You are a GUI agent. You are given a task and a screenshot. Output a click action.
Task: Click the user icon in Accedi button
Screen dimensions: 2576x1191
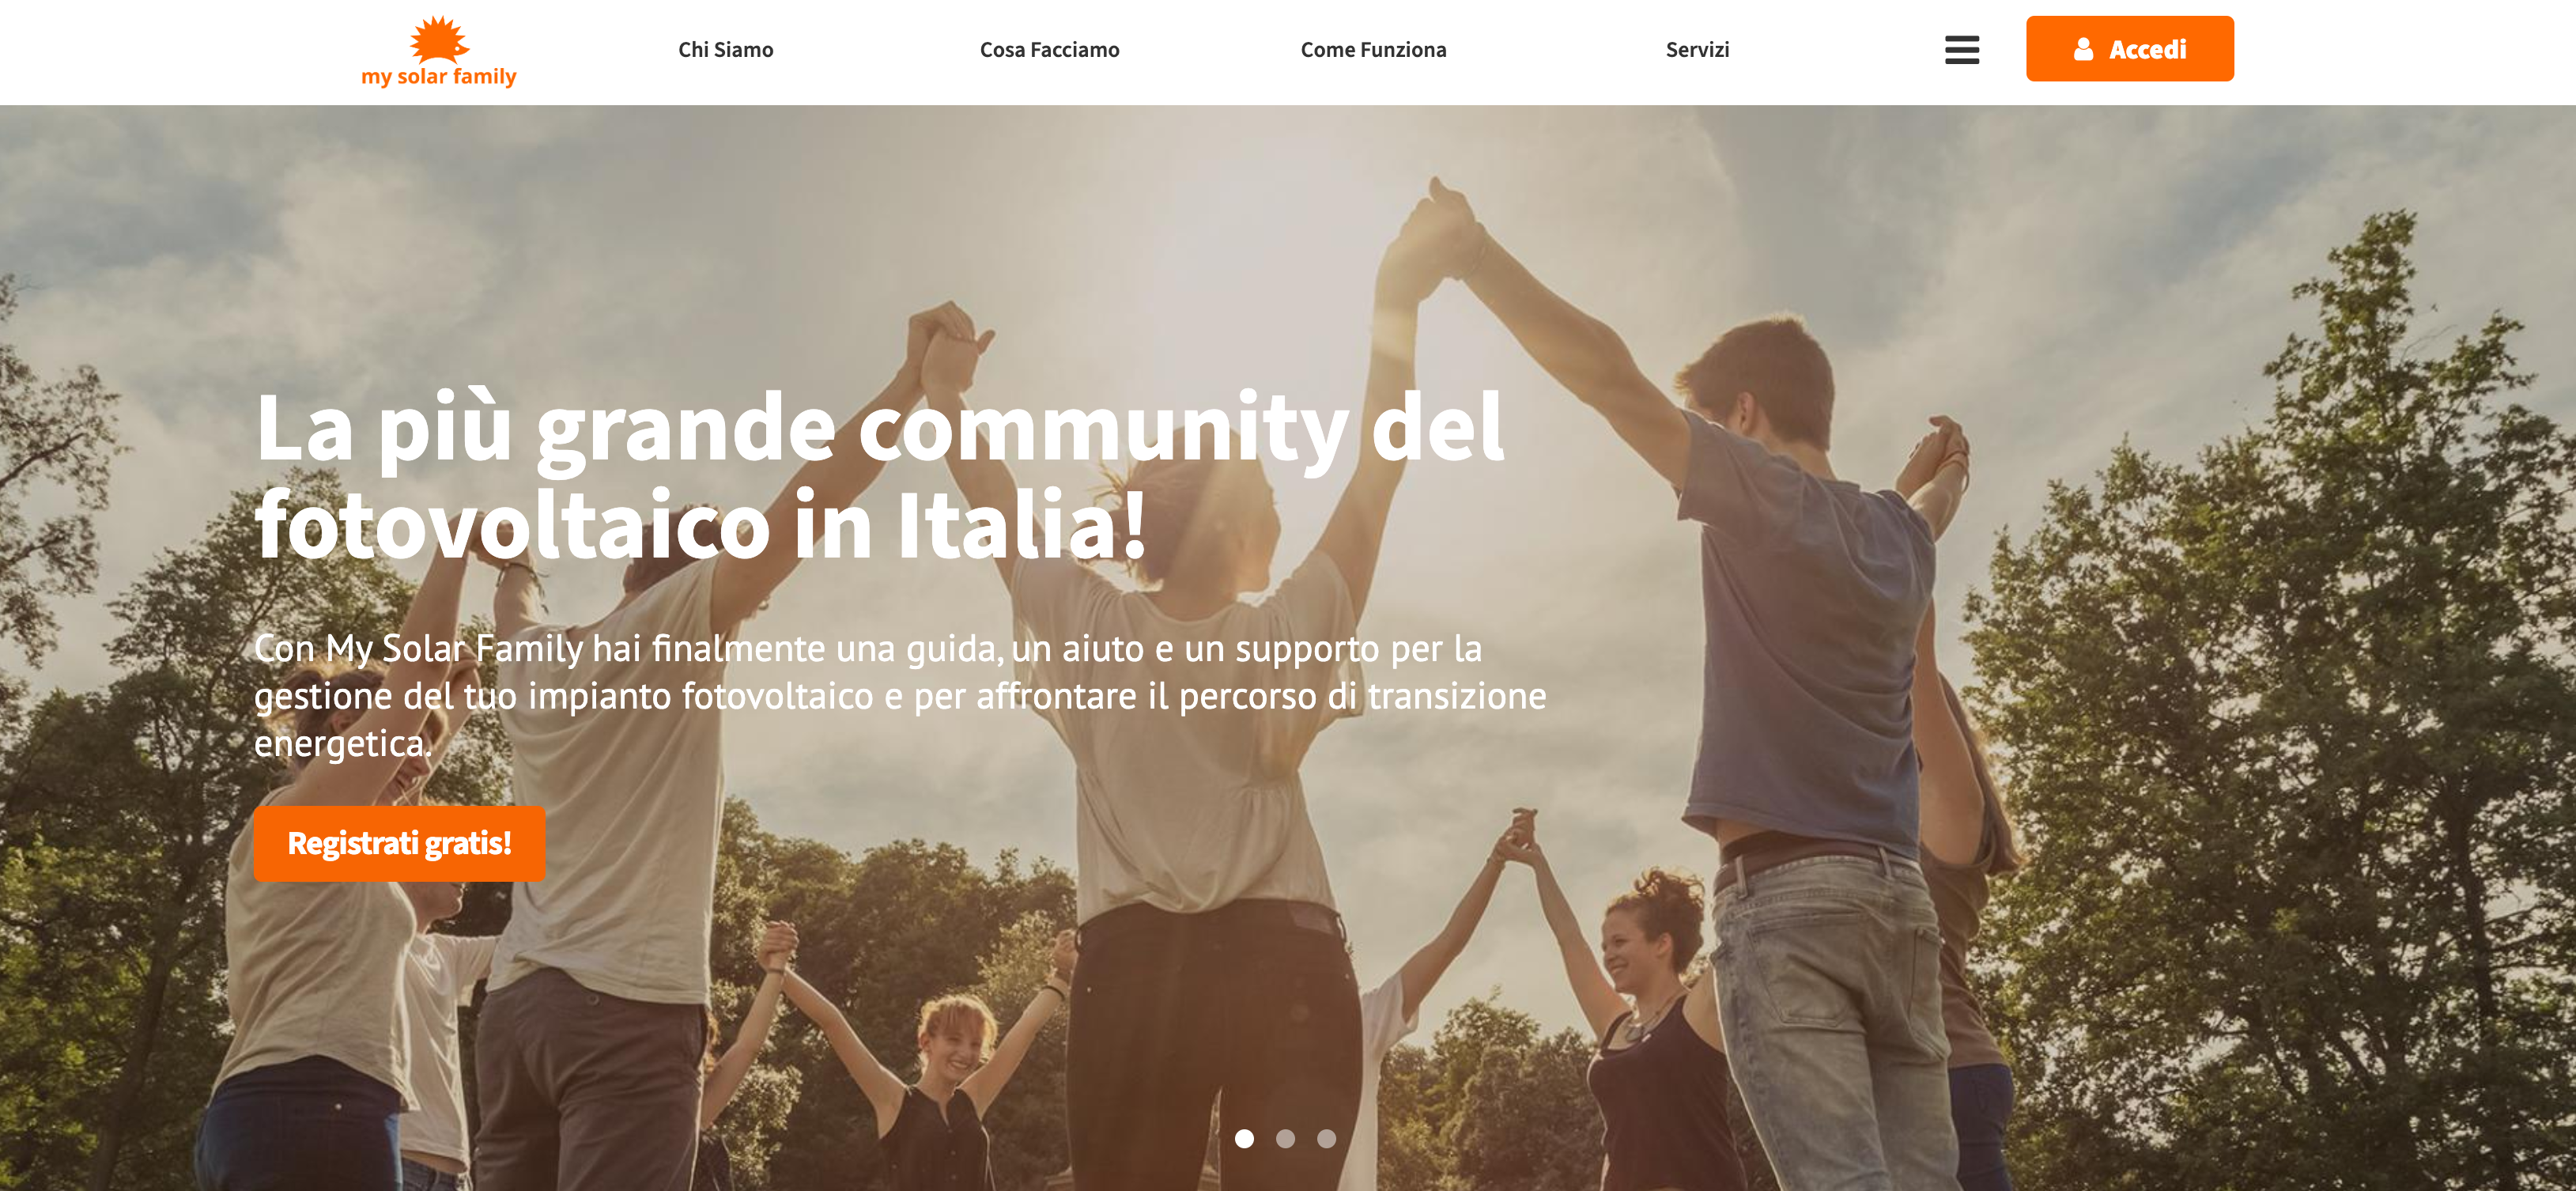pyautogui.click(x=2083, y=49)
